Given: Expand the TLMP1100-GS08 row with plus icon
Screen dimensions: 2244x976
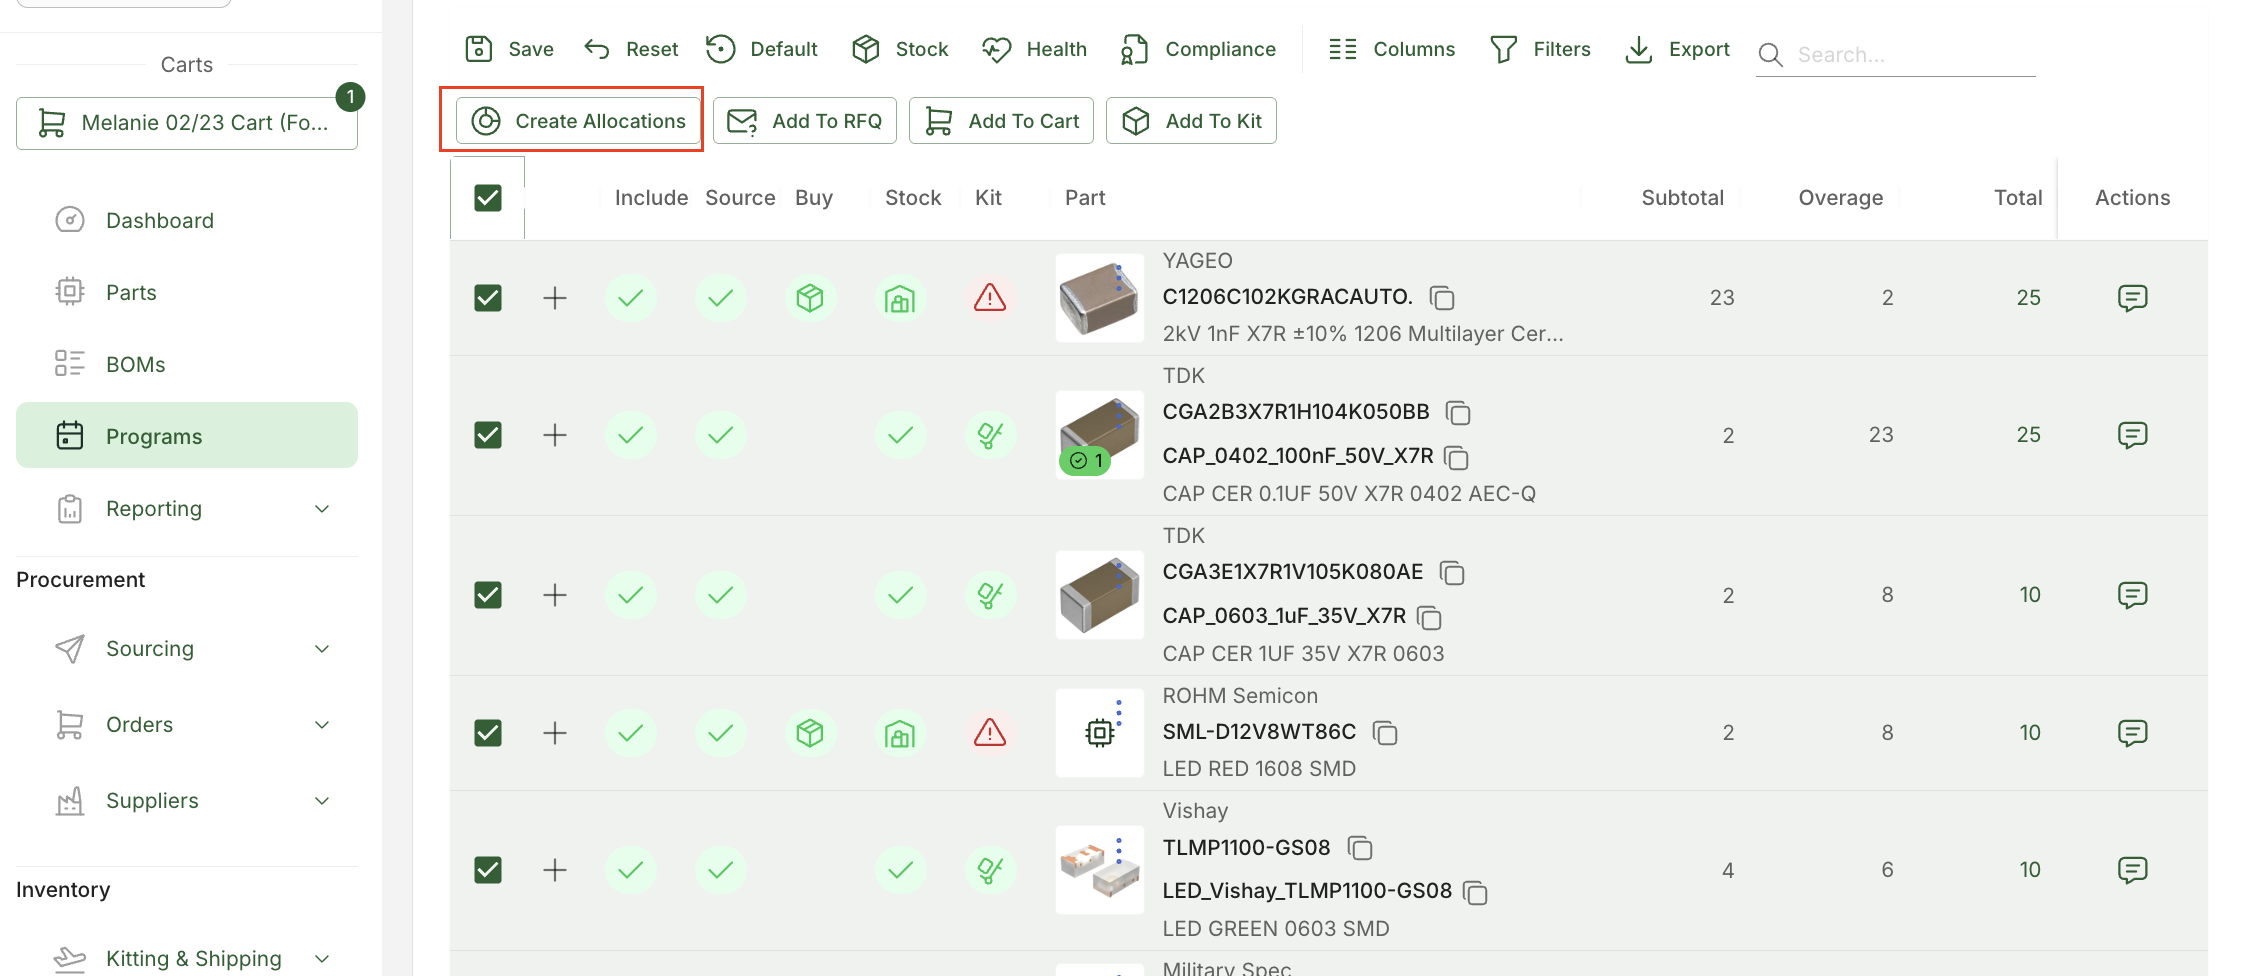Looking at the screenshot, I should coord(555,870).
